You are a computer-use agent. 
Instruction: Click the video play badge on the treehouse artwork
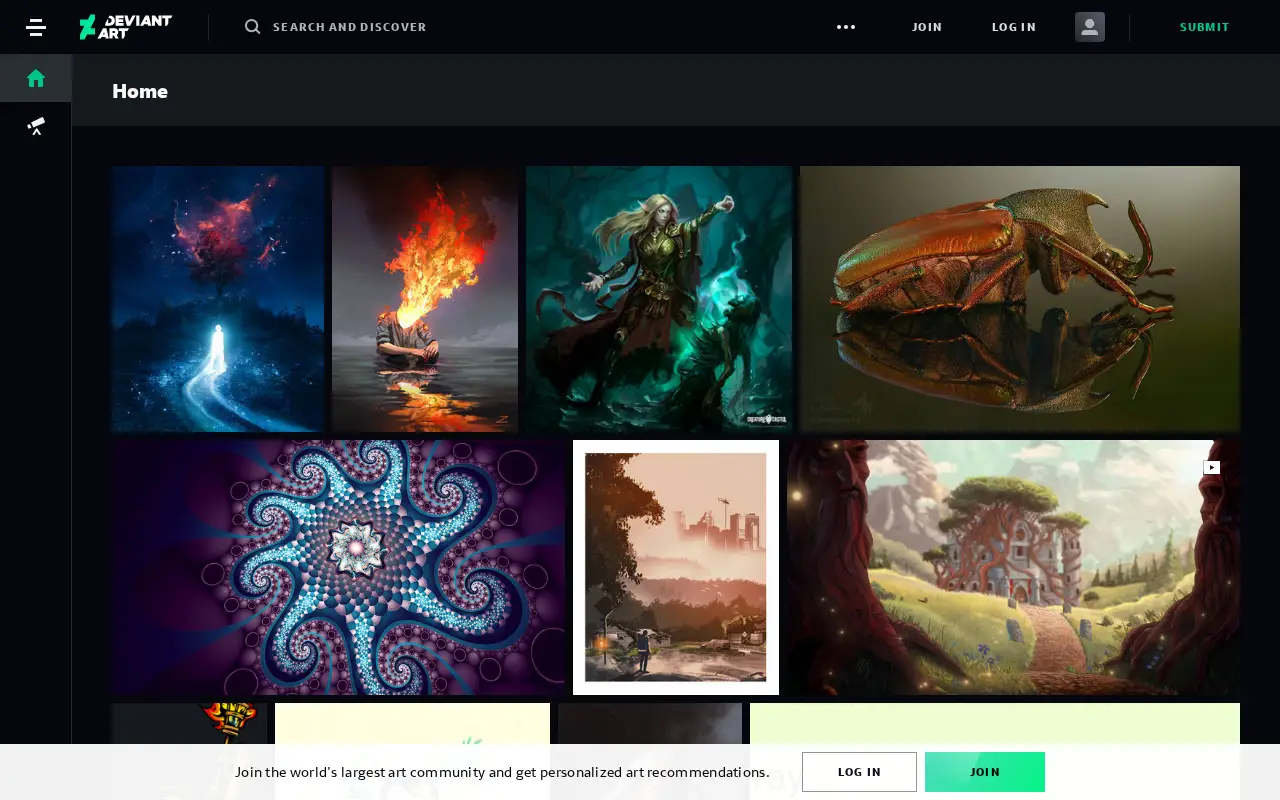click(1212, 467)
